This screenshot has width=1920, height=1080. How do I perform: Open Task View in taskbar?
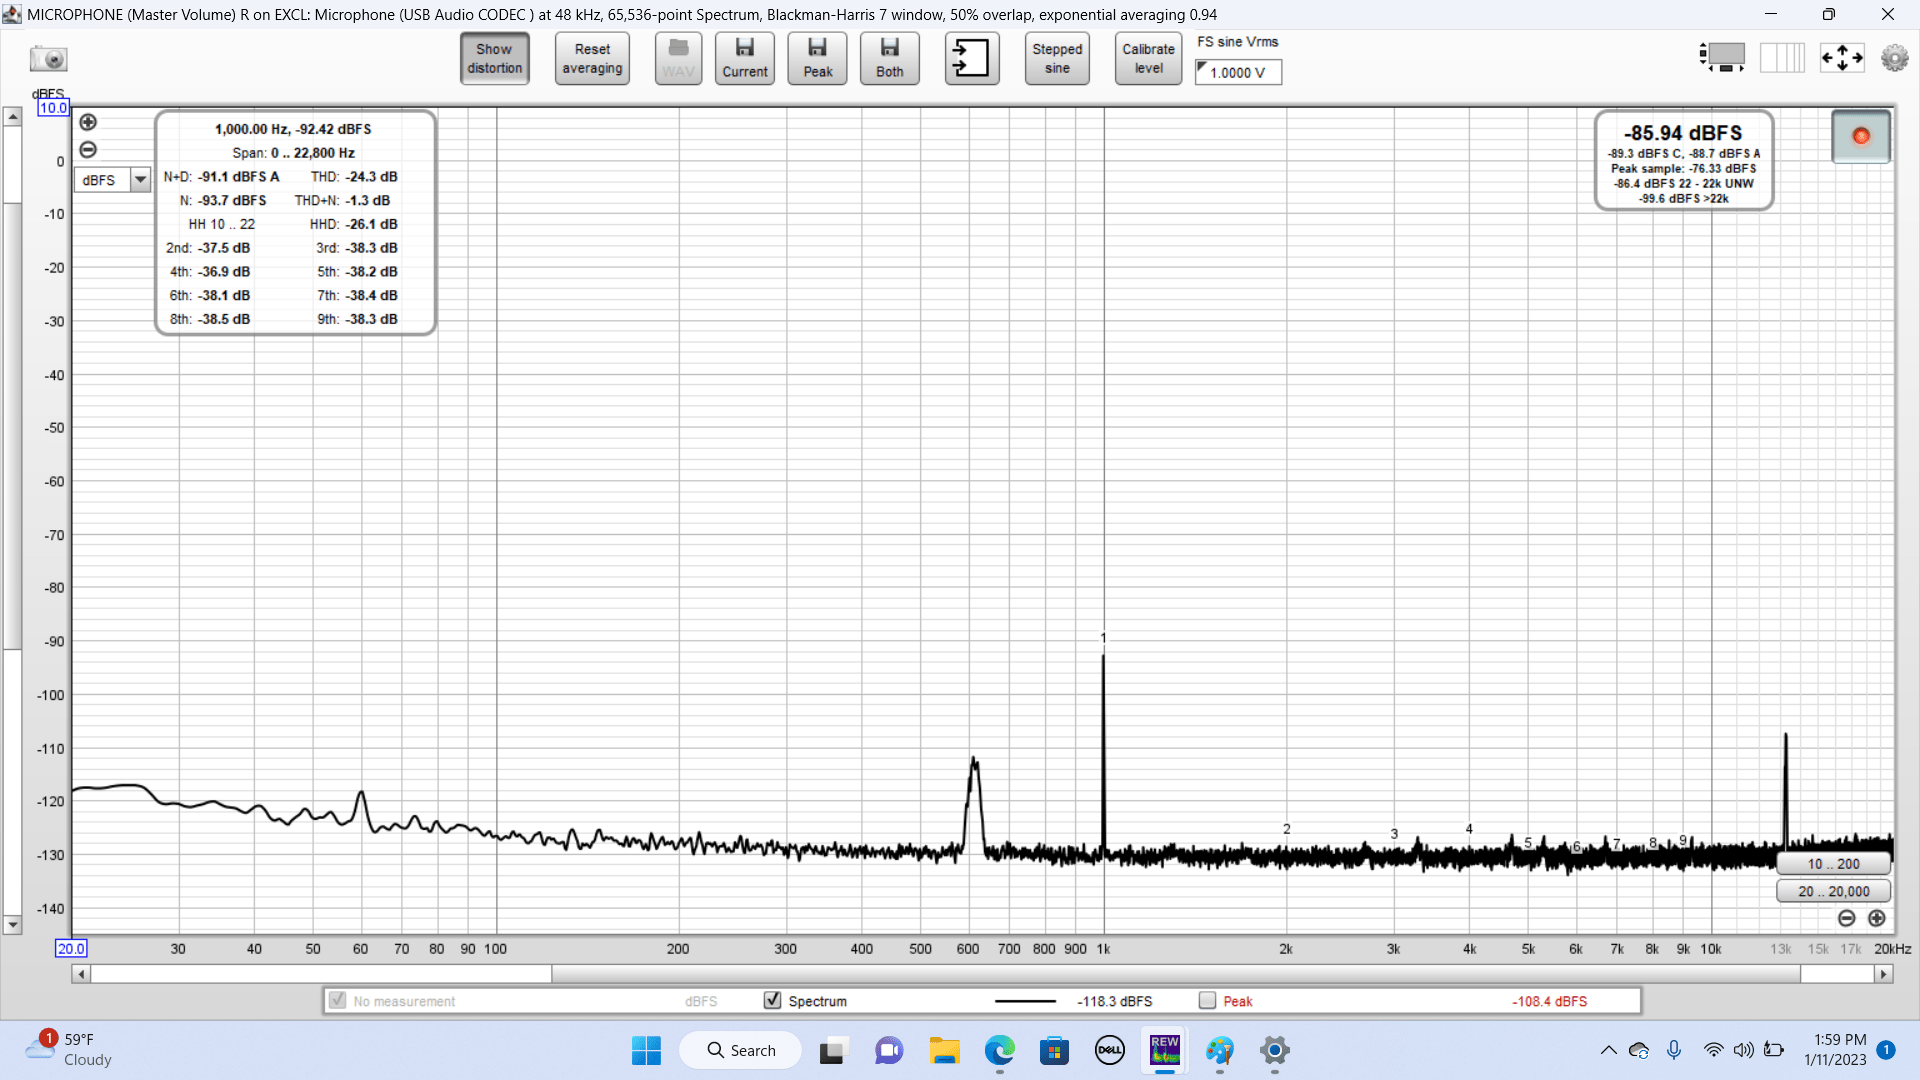tap(832, 1050)
